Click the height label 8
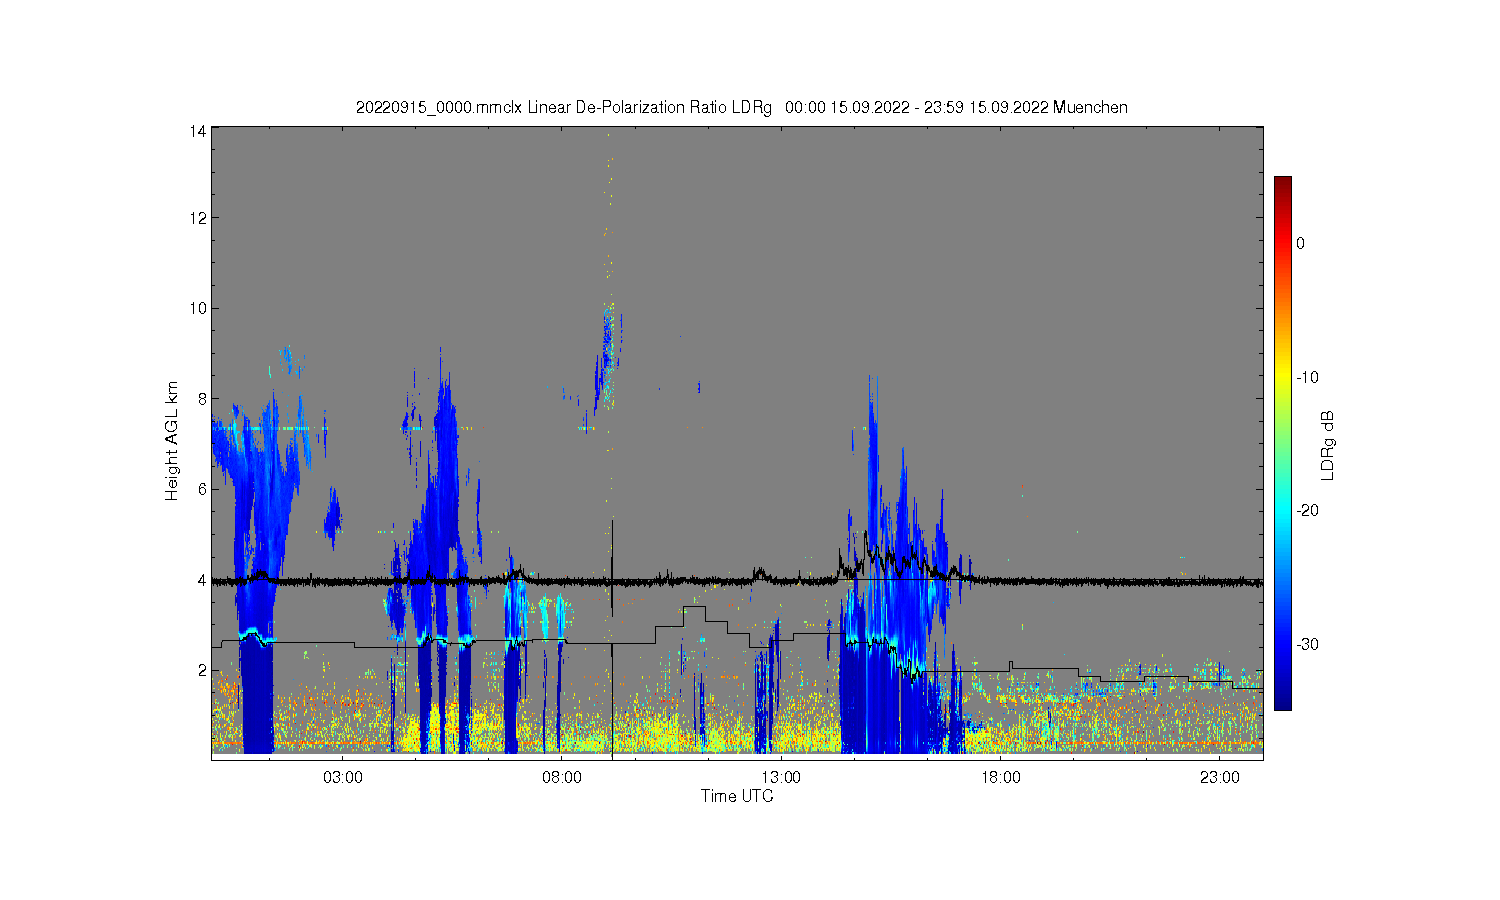The image size is (1500, 900). [x=202, y=398]
